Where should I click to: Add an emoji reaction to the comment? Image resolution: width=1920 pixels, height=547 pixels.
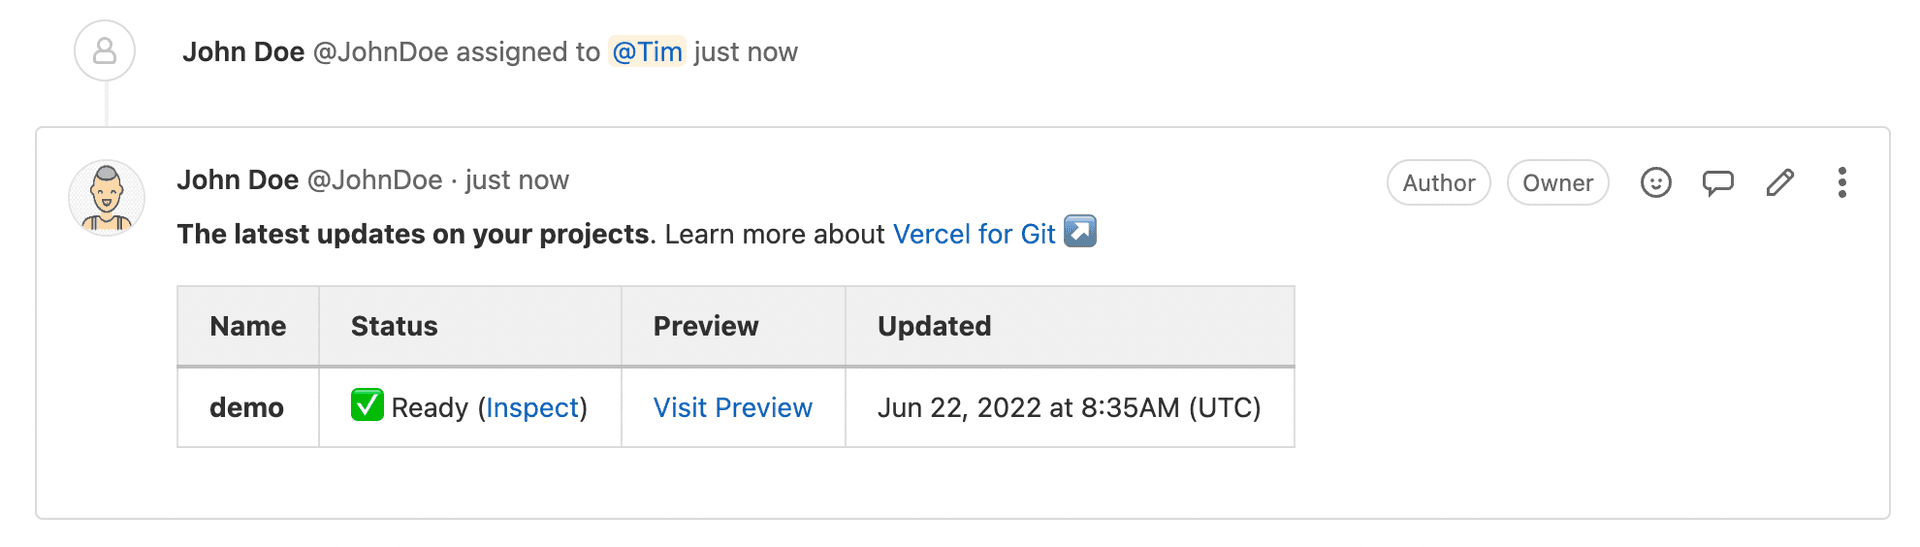coord(1656,183)
